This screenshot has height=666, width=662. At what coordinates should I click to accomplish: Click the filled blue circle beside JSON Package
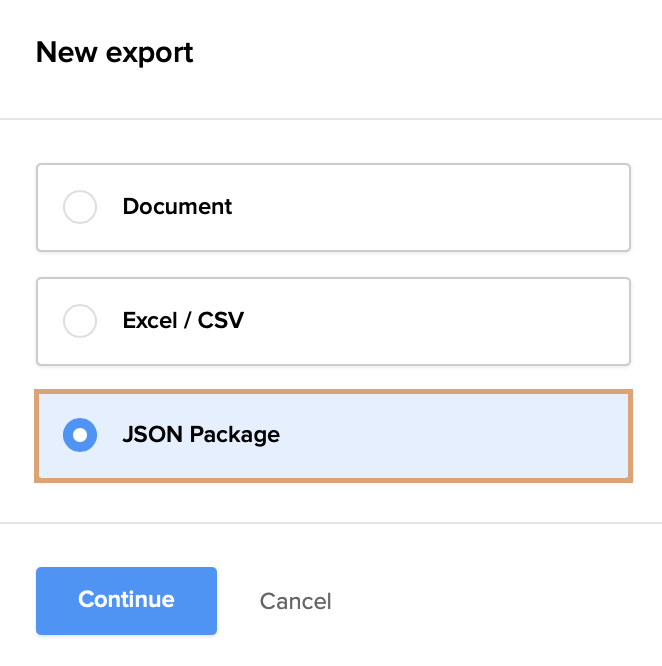coord(80,435)
